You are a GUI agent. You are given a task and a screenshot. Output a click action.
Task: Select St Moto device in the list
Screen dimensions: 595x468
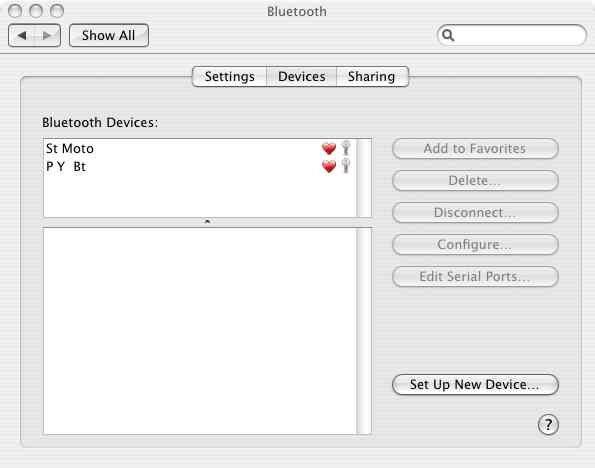coord(200,148)
